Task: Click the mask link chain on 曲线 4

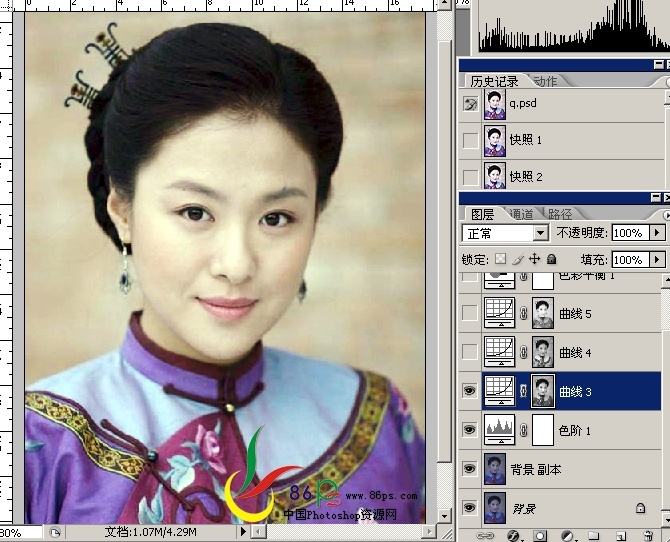Action: (523, 352)
